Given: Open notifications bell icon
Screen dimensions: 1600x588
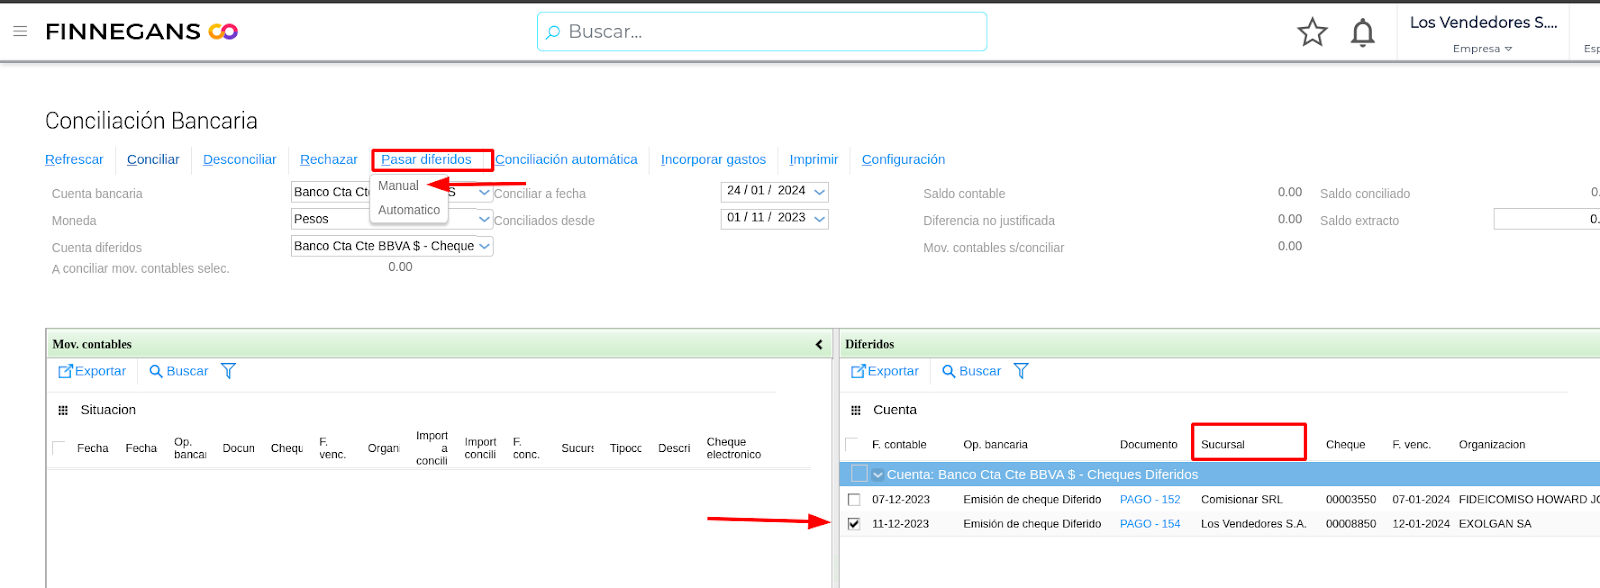Looking at the screenshot, I should [x=1362, y=33].
